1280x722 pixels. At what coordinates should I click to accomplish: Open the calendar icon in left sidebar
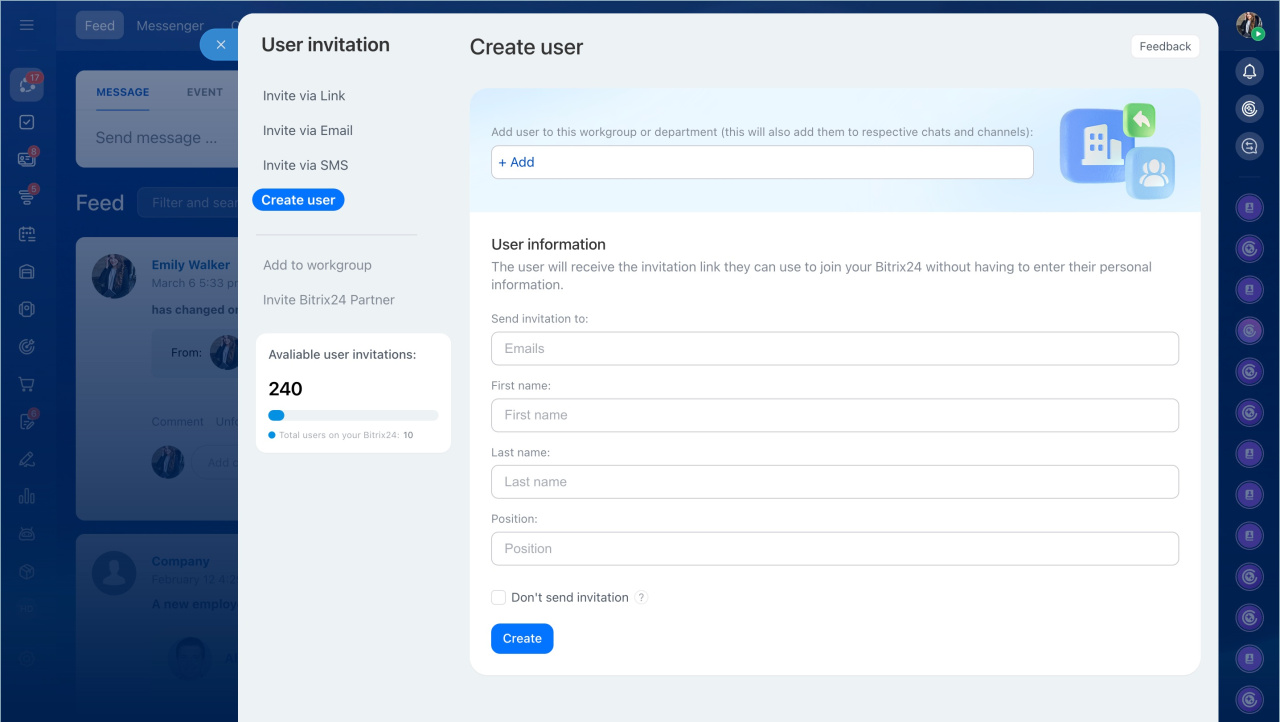(x=27, y=234)
